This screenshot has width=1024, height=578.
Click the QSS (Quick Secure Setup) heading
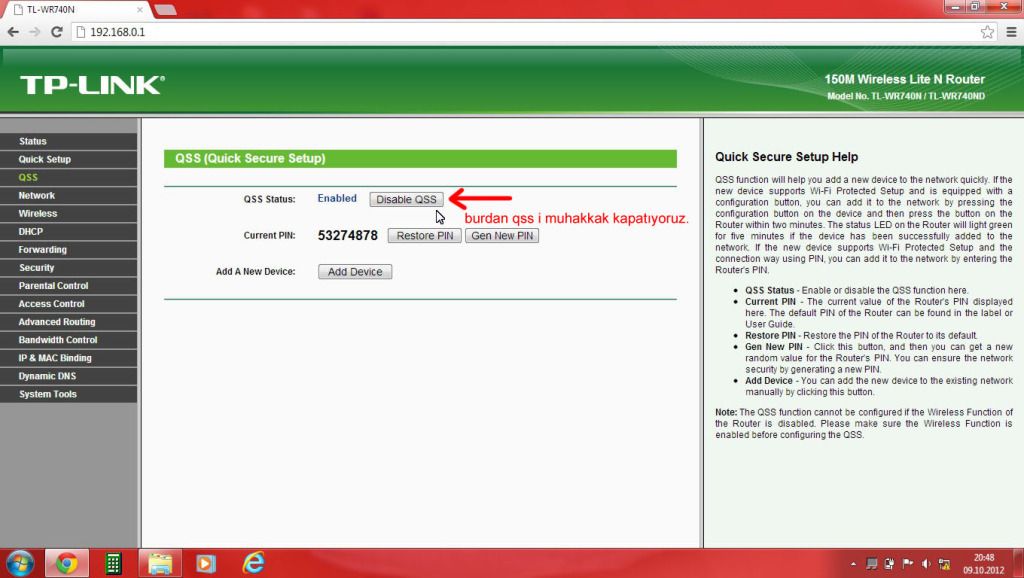(250, 158)
